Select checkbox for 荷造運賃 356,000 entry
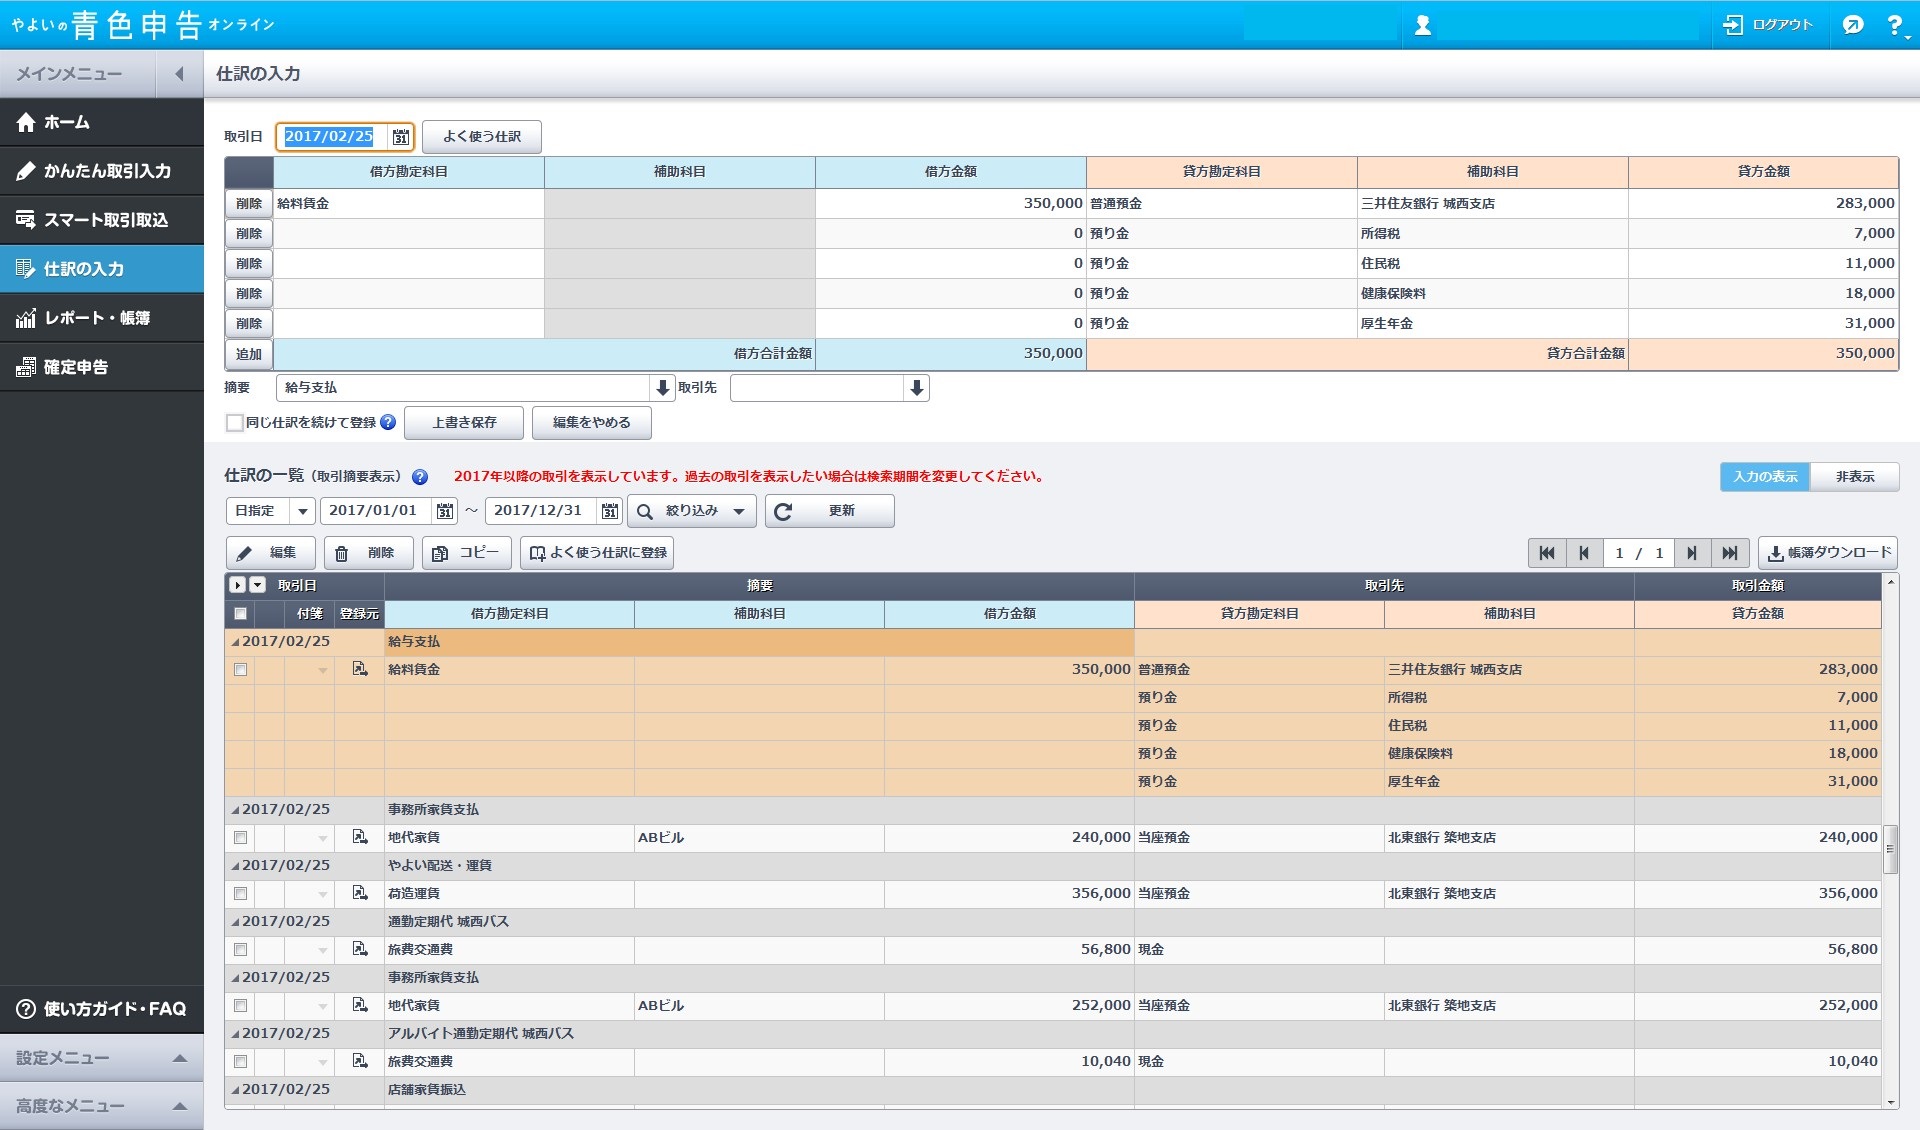 [x=240, y=894]
